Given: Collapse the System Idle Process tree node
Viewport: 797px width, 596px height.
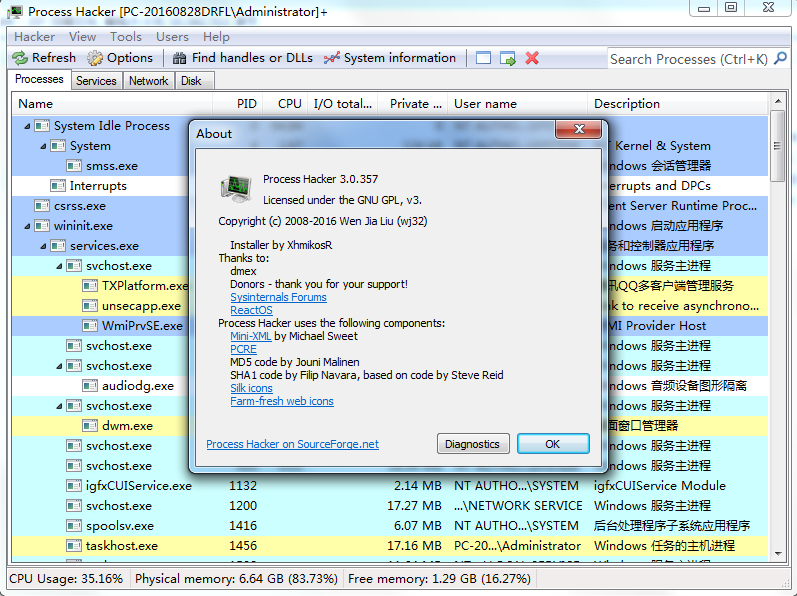Looking at the screenshot, I should 27,126.
